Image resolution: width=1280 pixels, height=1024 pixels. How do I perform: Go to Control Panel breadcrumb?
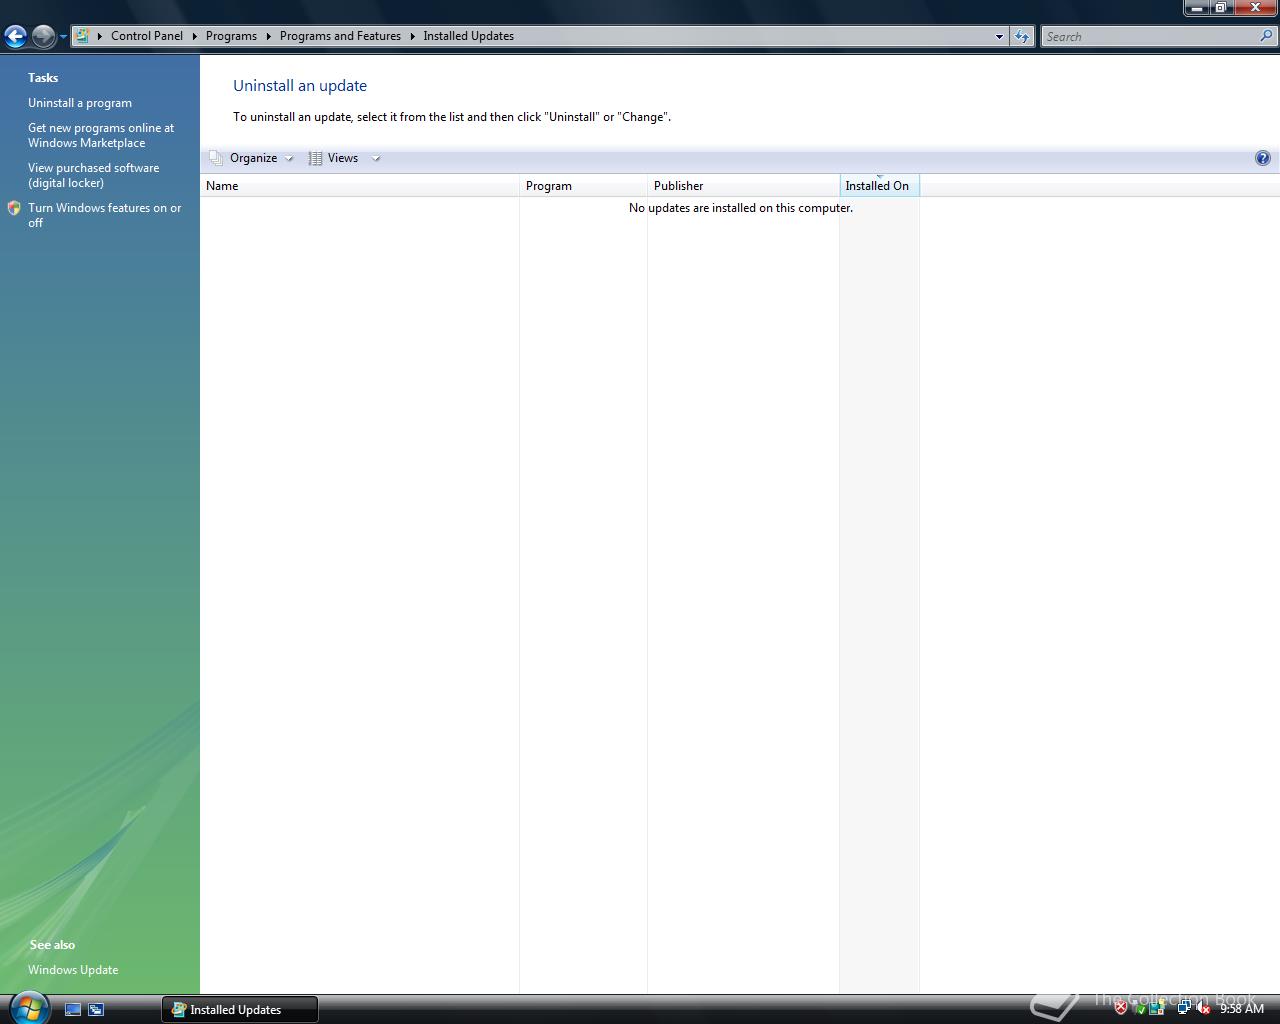click(x=147, y=36)
